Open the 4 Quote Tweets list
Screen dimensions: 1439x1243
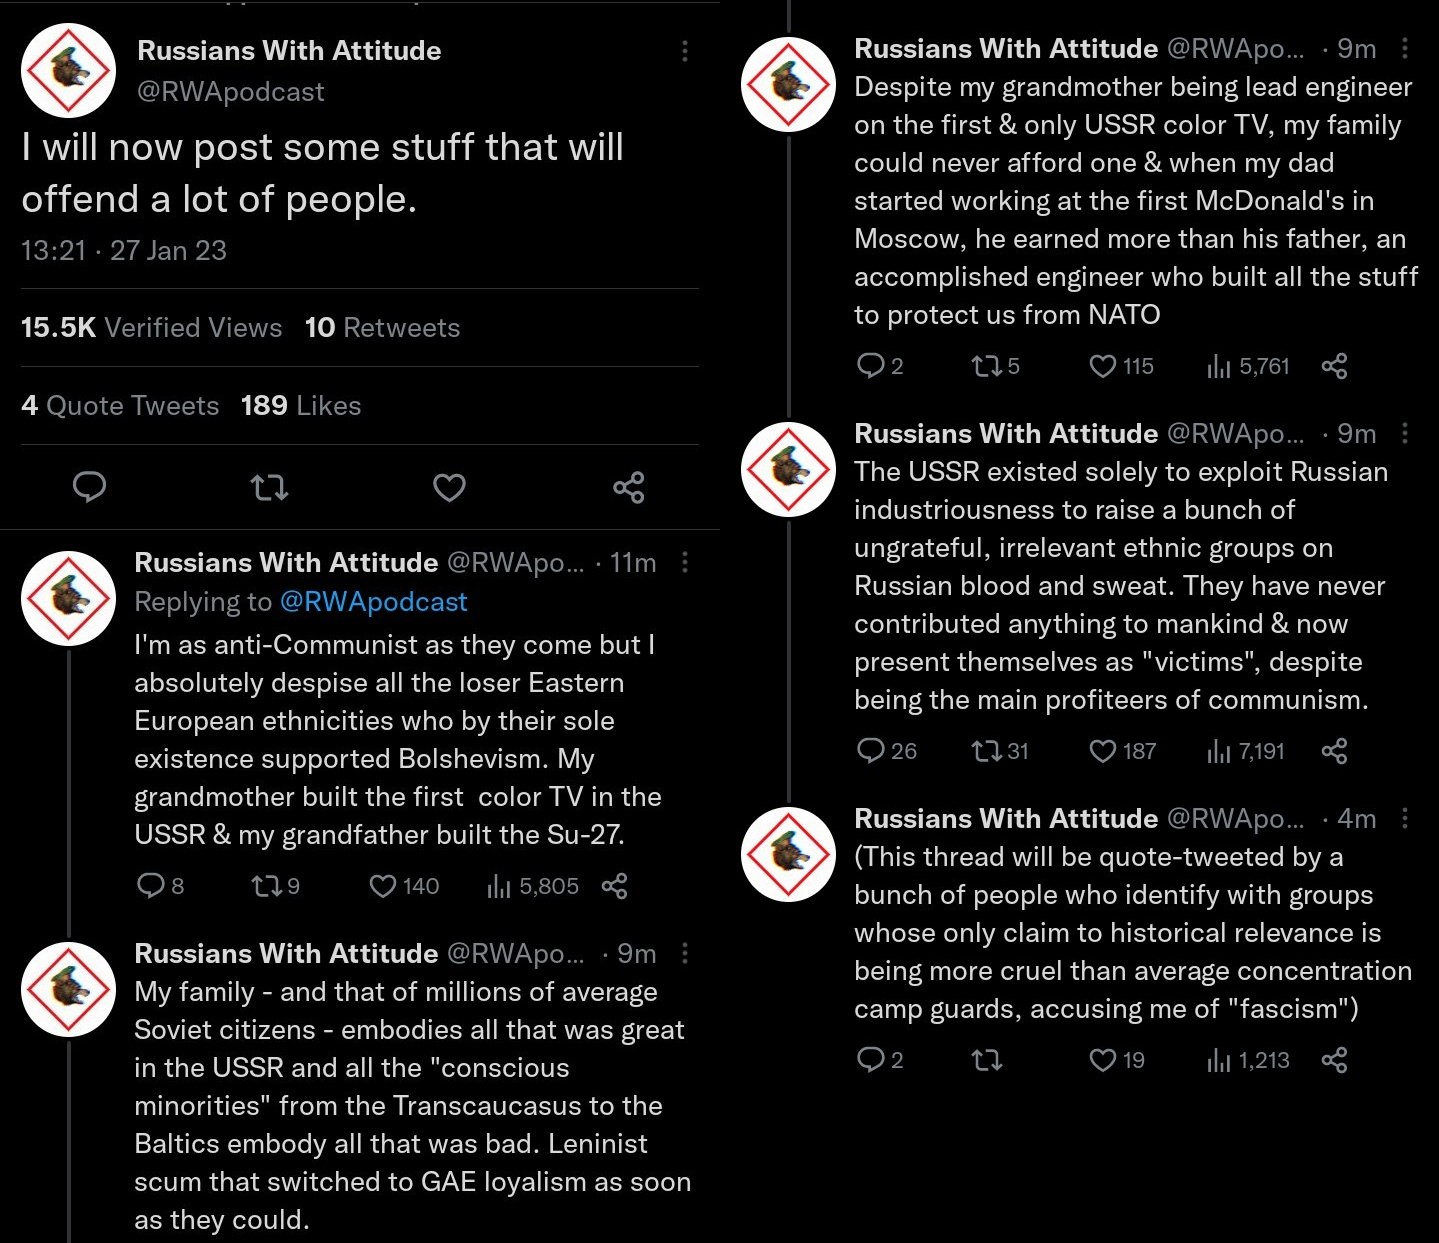tap(120, 406)
